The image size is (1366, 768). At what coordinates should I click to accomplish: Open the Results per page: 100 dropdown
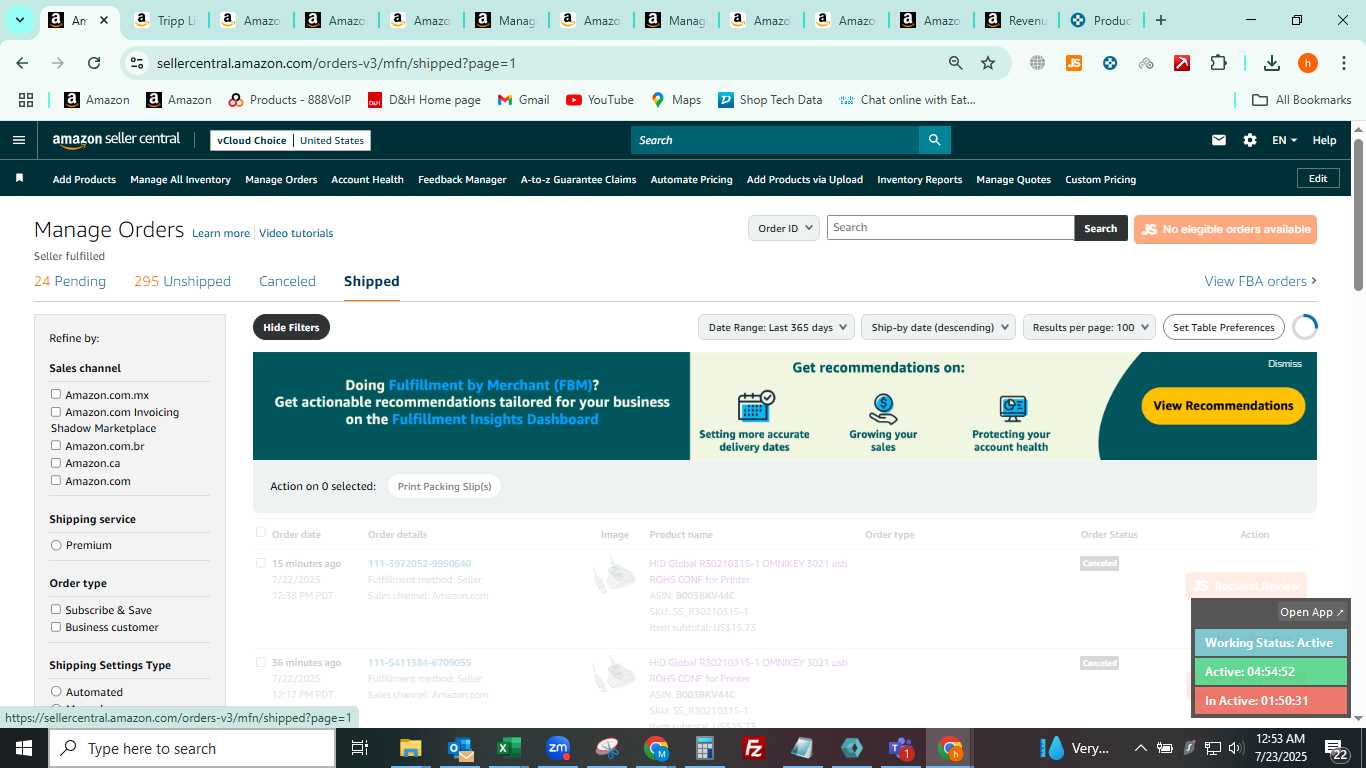(x=1089, y=327)
